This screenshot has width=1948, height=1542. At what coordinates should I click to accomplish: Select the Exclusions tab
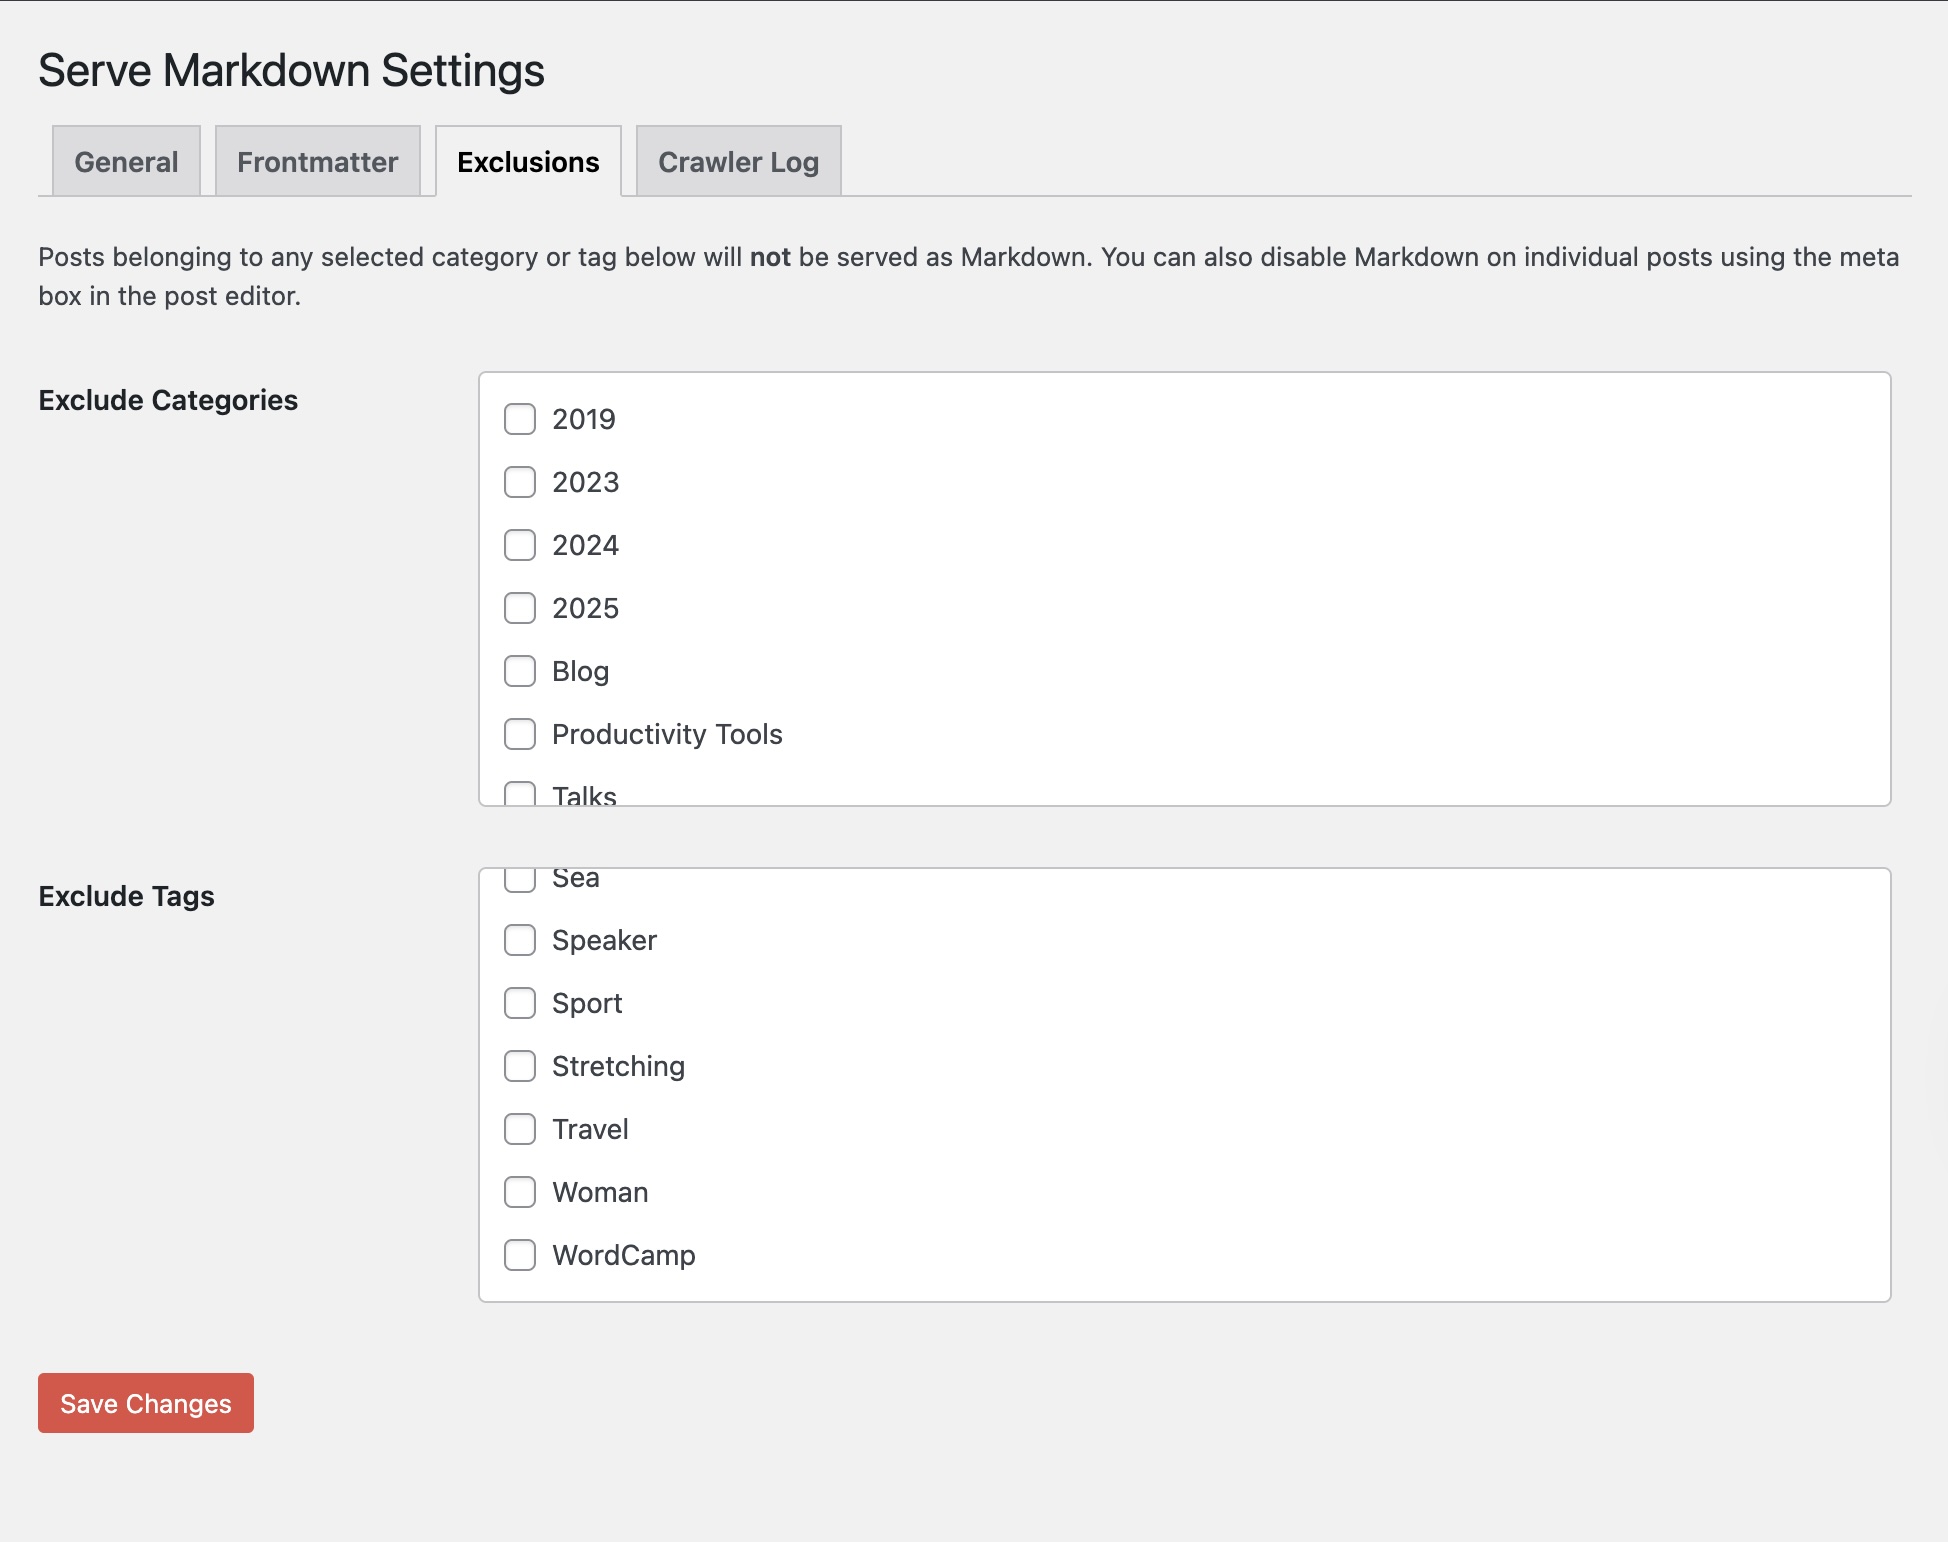coord(529,161)
